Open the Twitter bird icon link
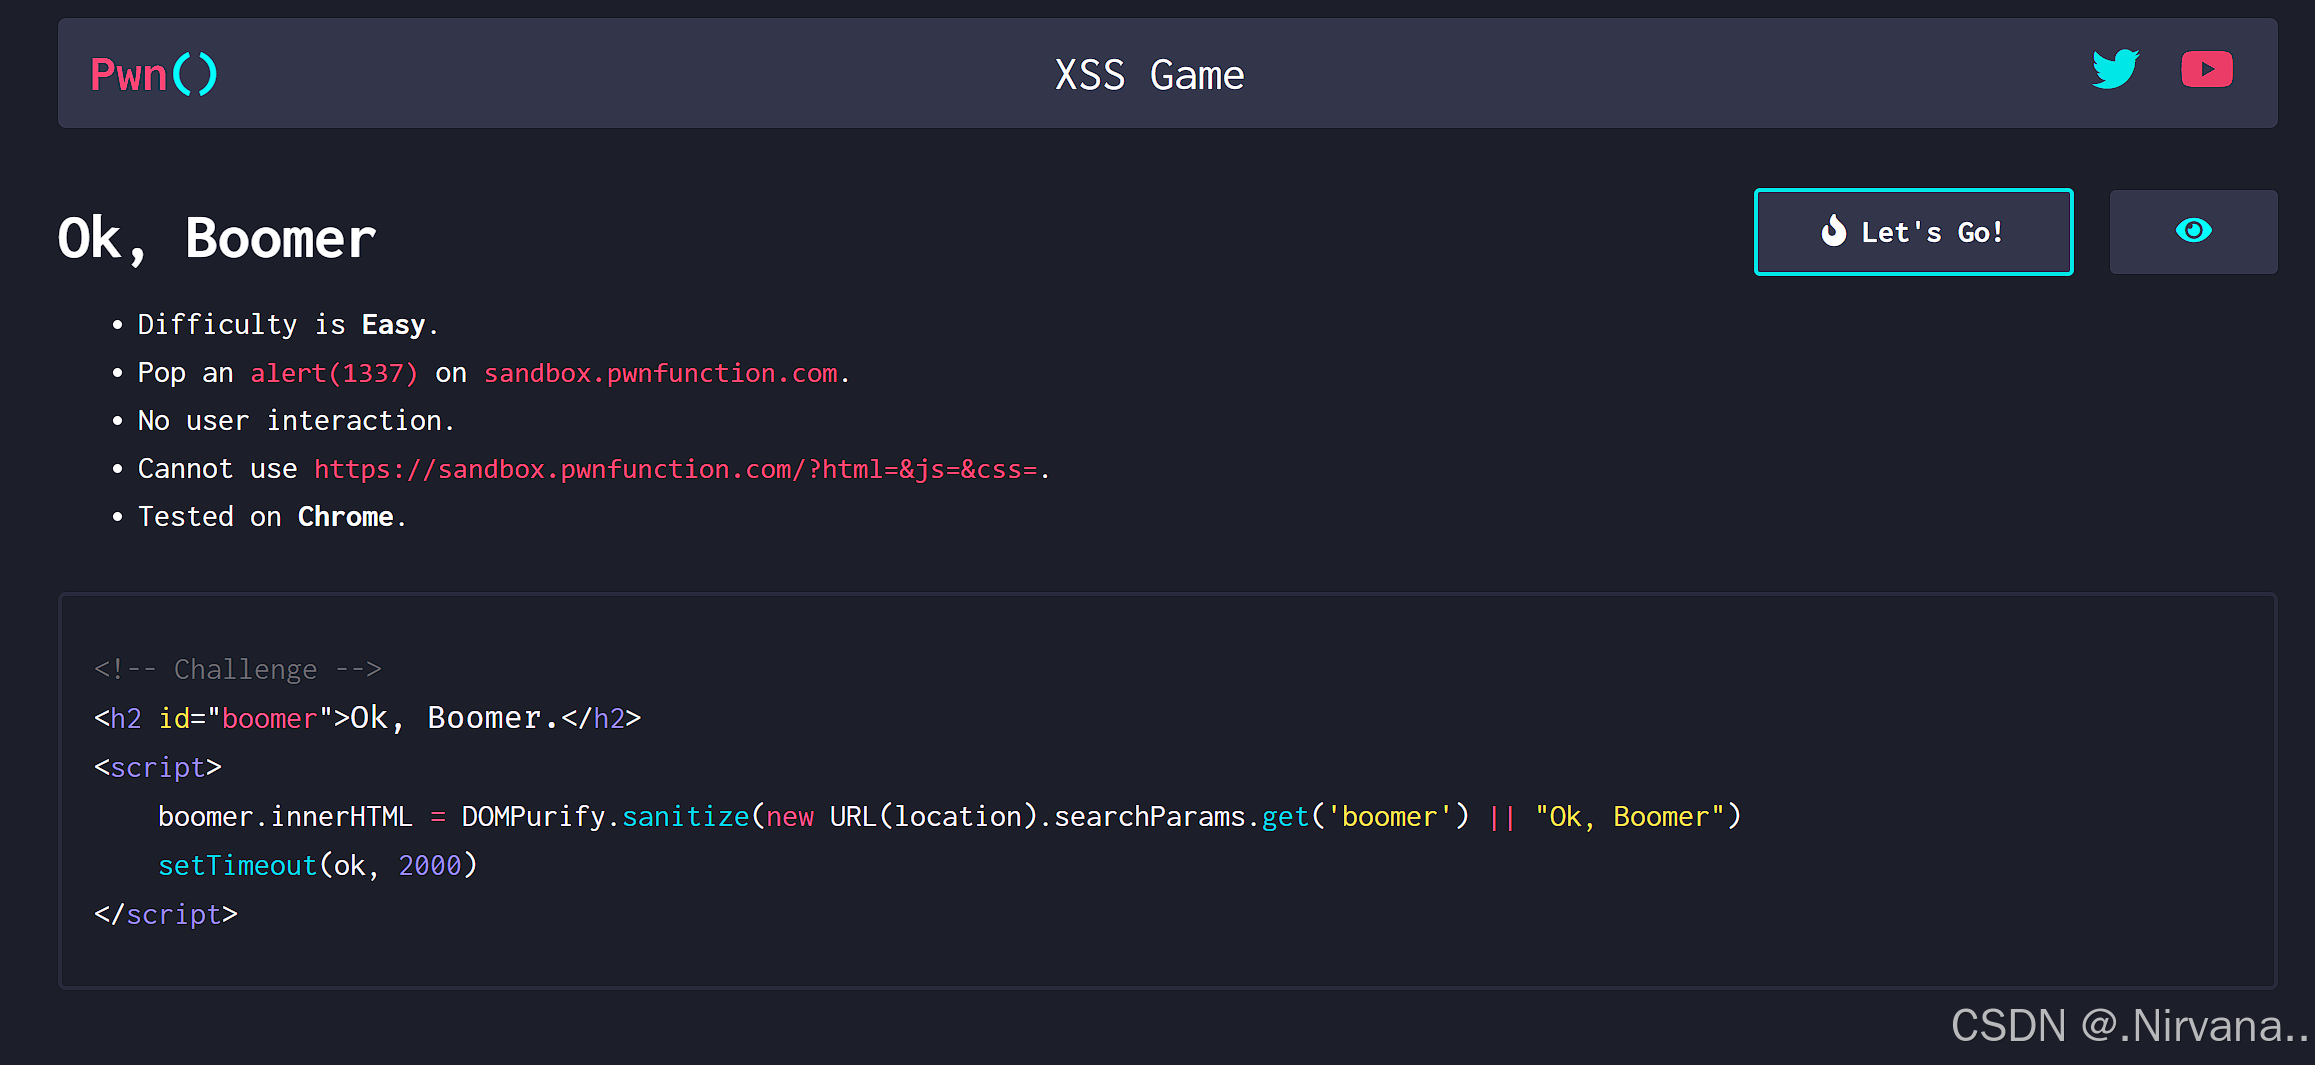This screenshot has width=2315, height=1065. 2115,70
